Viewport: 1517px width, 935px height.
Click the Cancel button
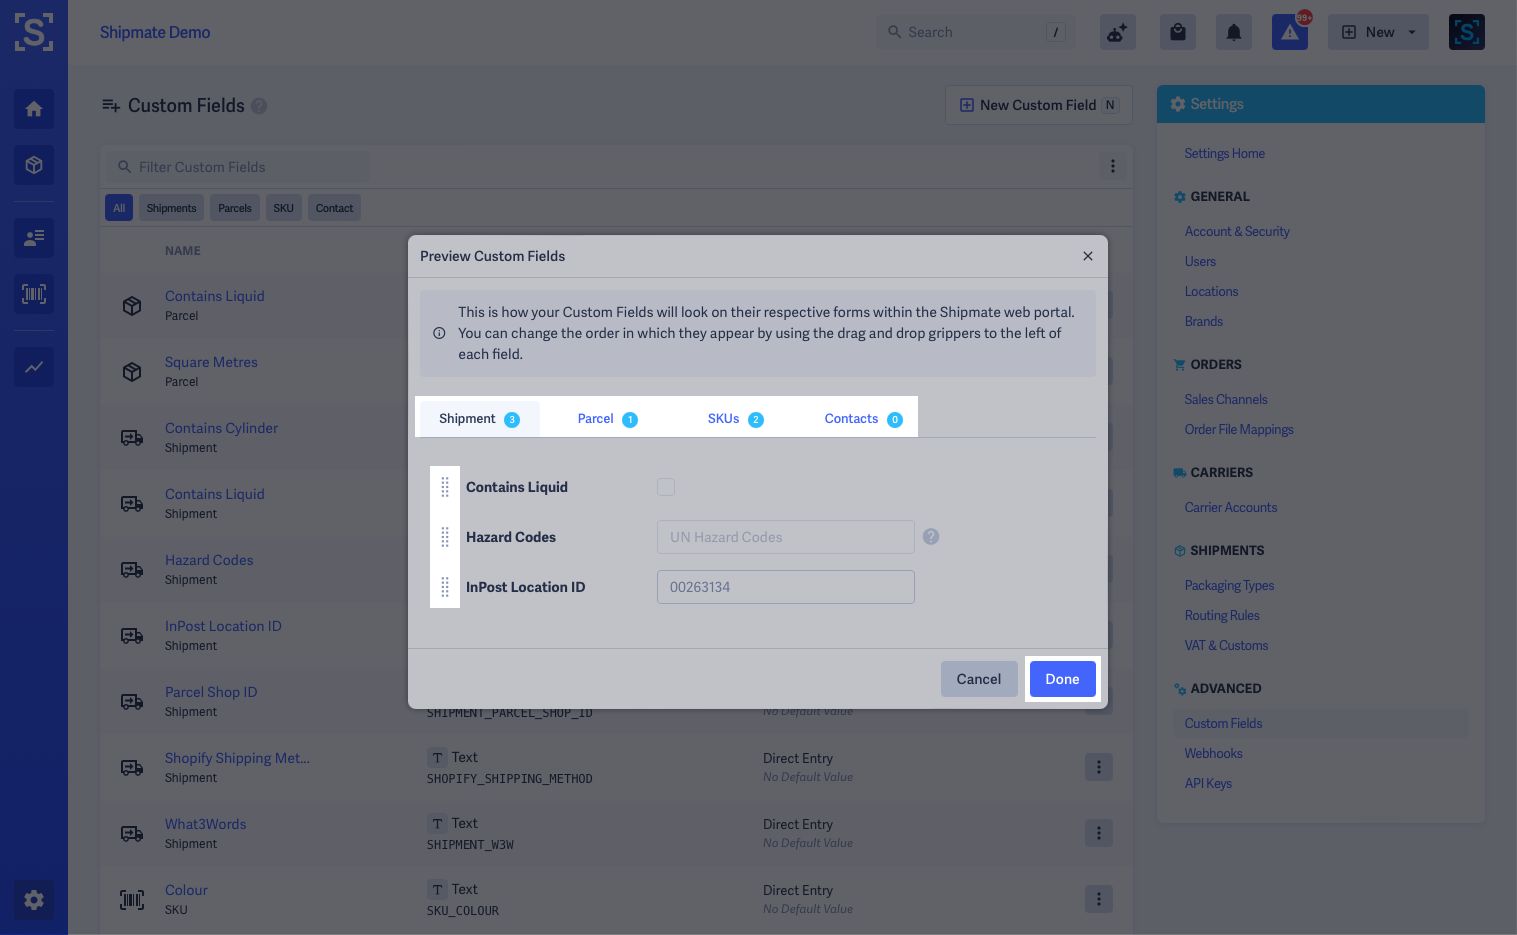coord(978,679)
